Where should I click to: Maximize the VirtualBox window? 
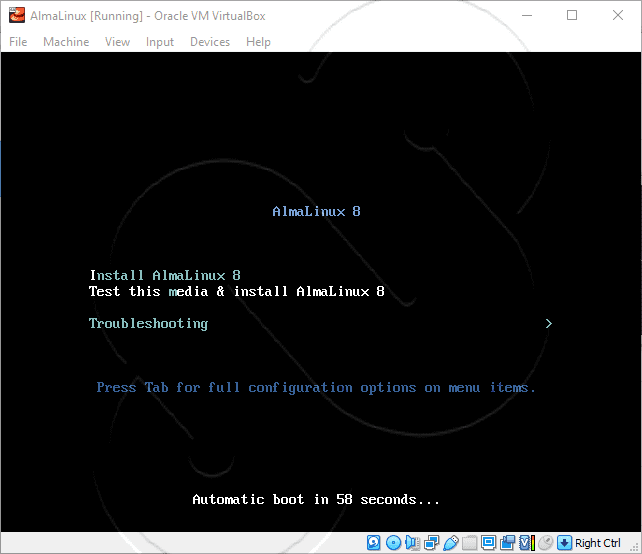pos(572,16)
